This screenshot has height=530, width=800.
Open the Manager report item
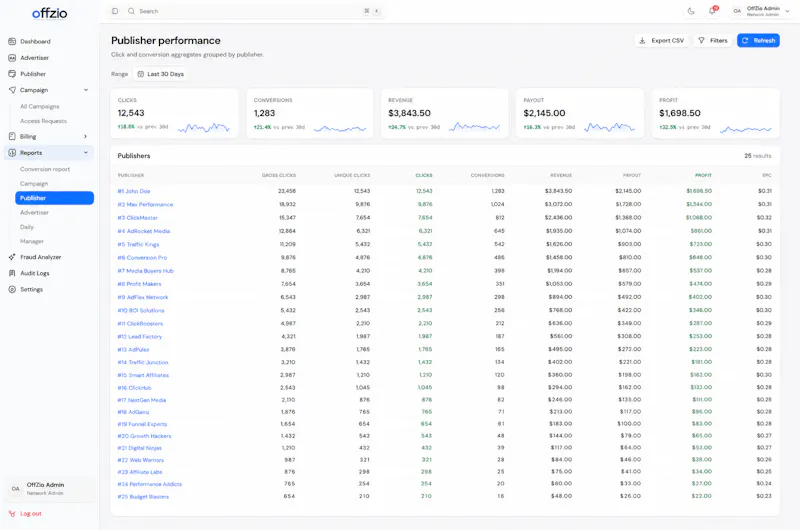pyautogui.click(x=32, y=241)
